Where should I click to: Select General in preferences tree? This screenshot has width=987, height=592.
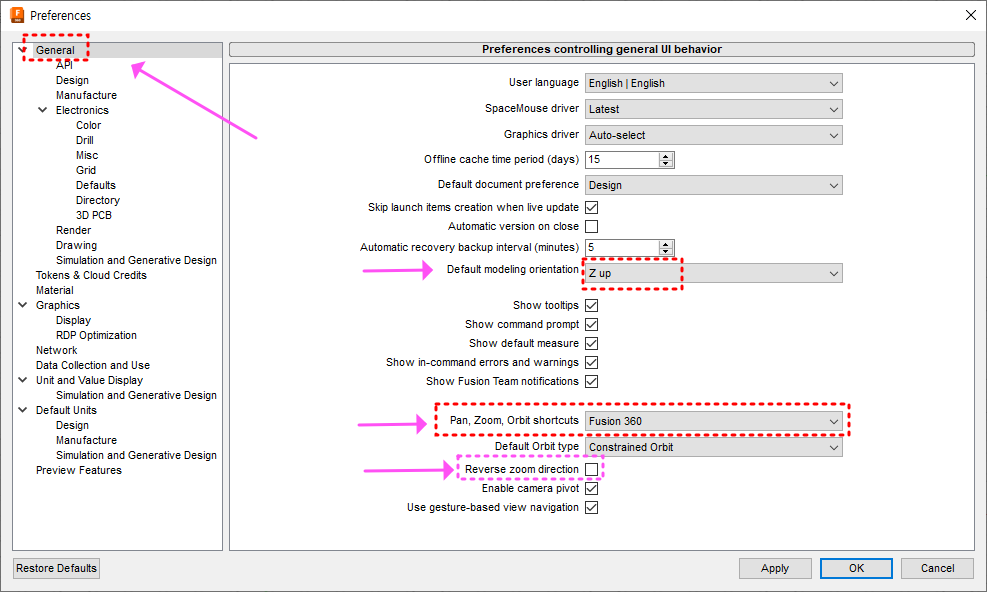coord(55,50)
